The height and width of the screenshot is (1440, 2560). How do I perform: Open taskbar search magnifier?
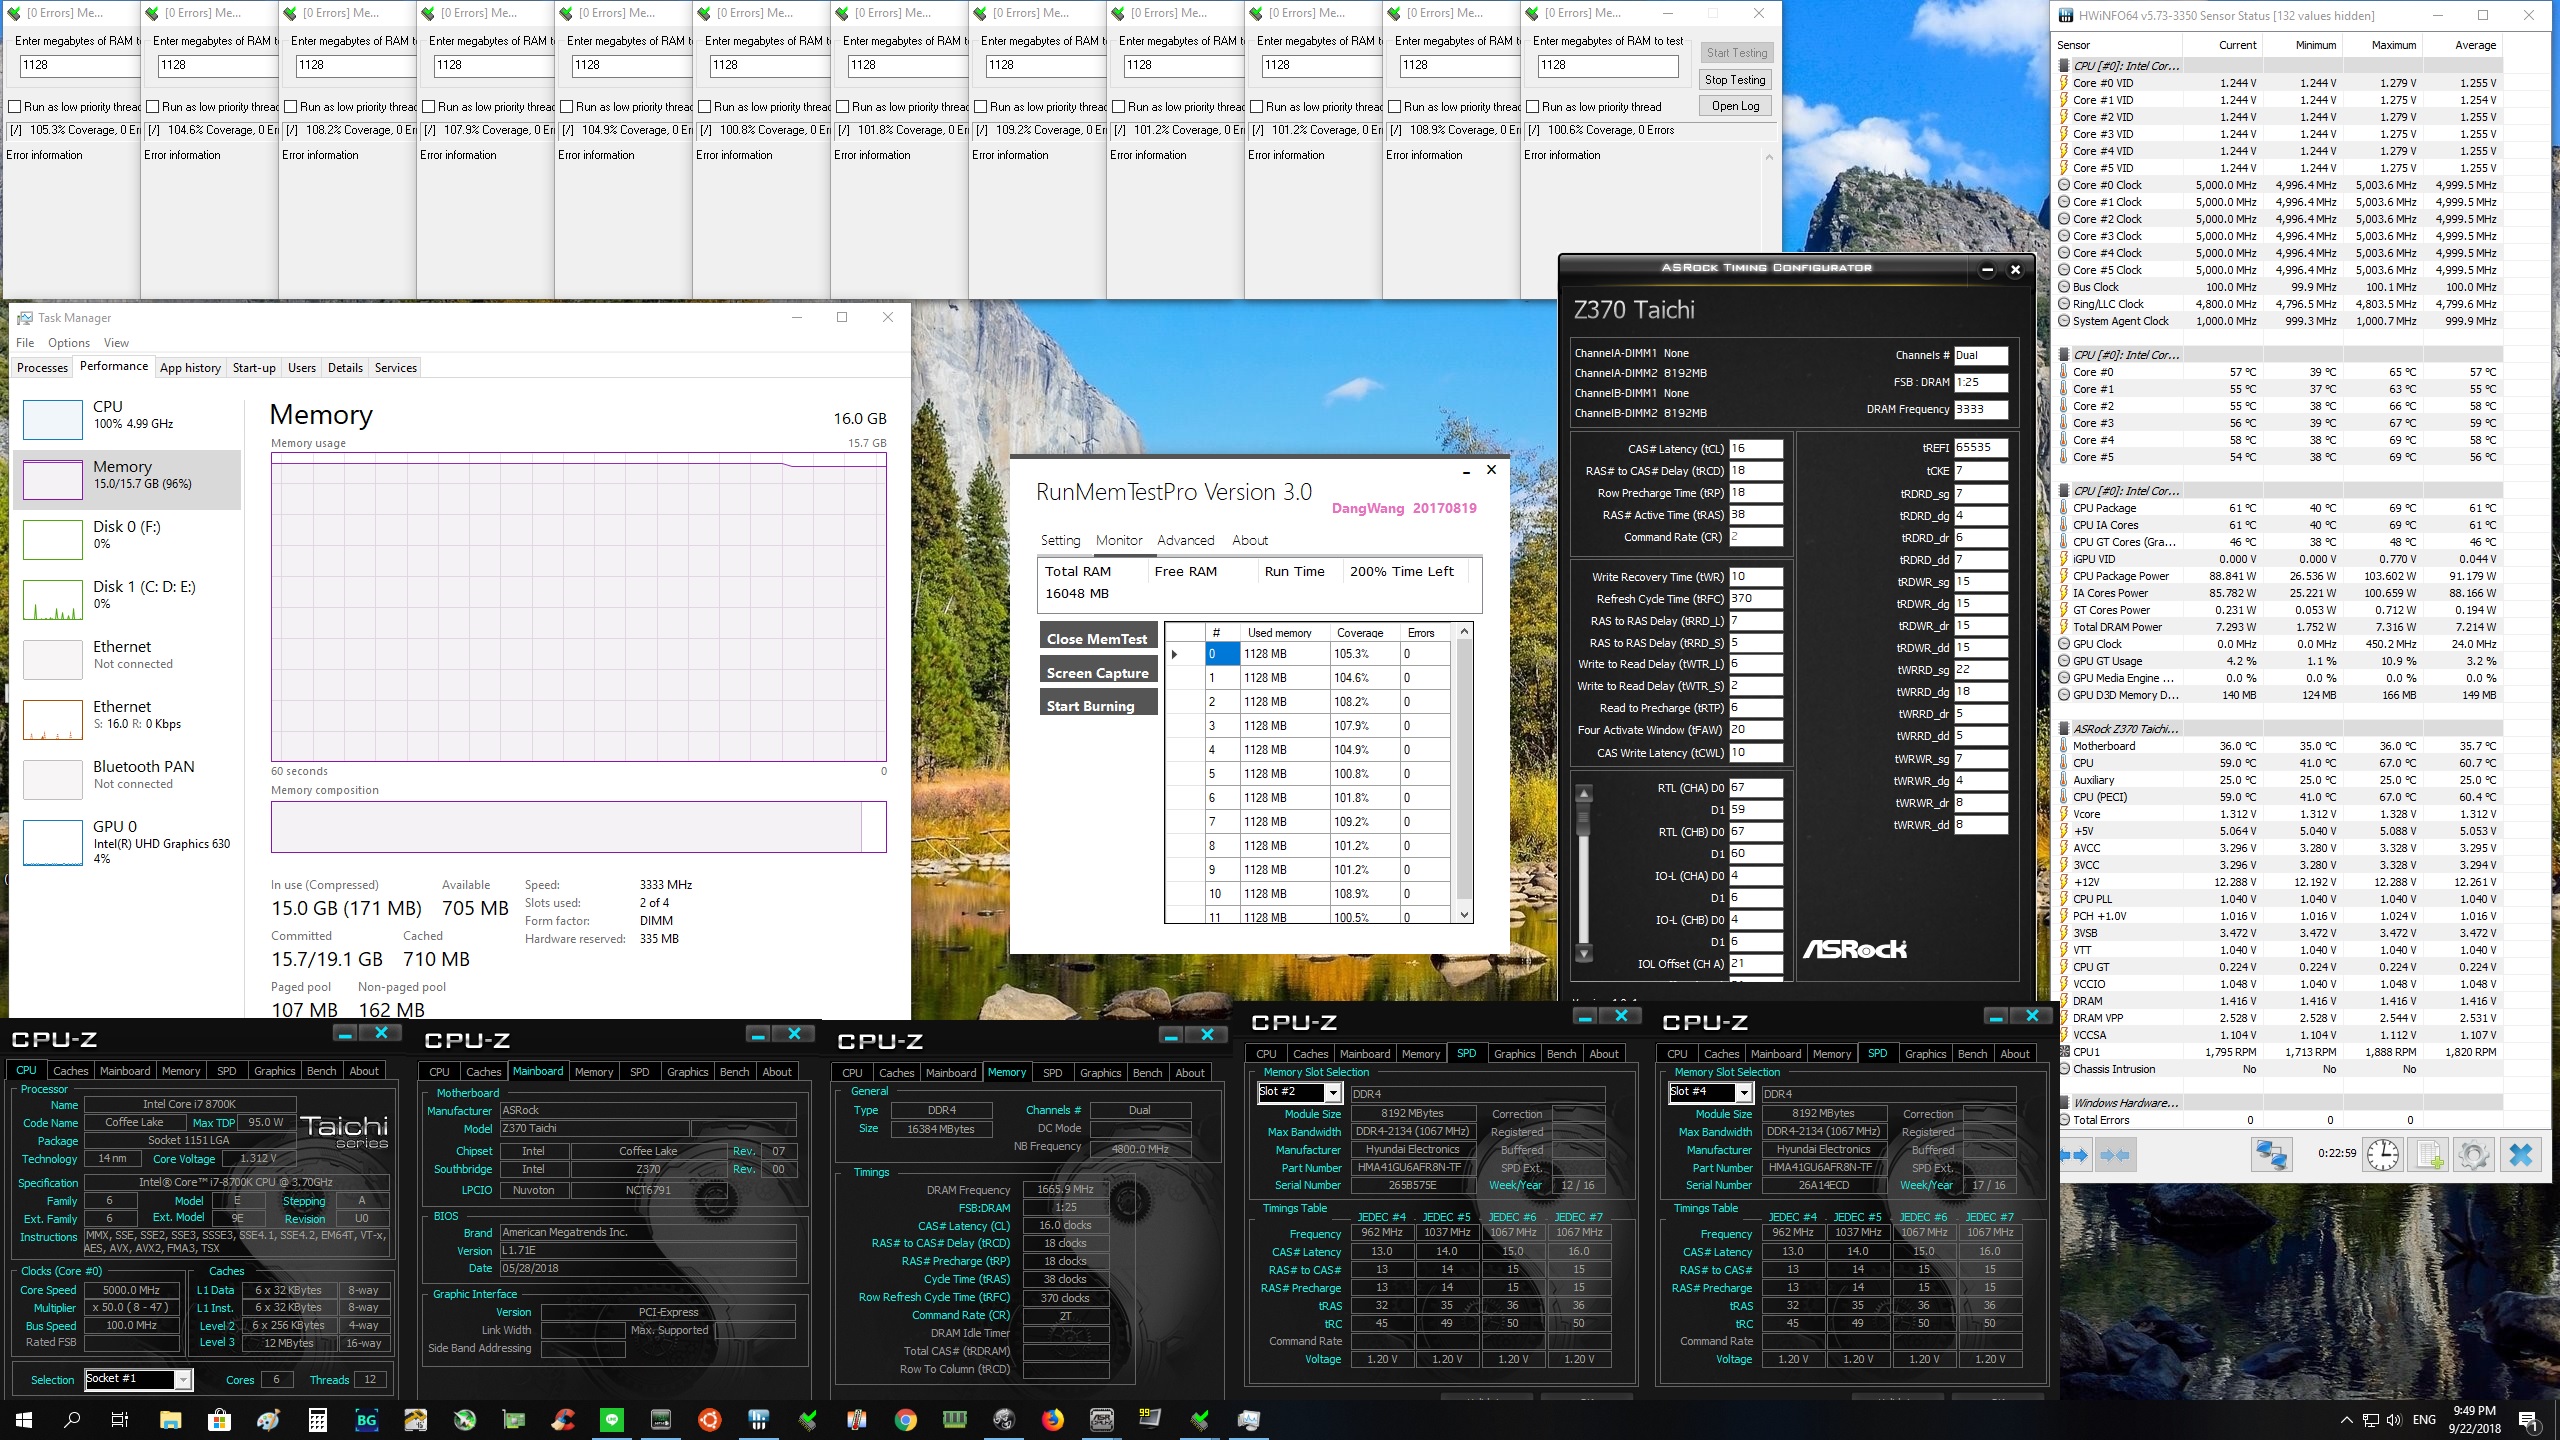pos(72,1419)
